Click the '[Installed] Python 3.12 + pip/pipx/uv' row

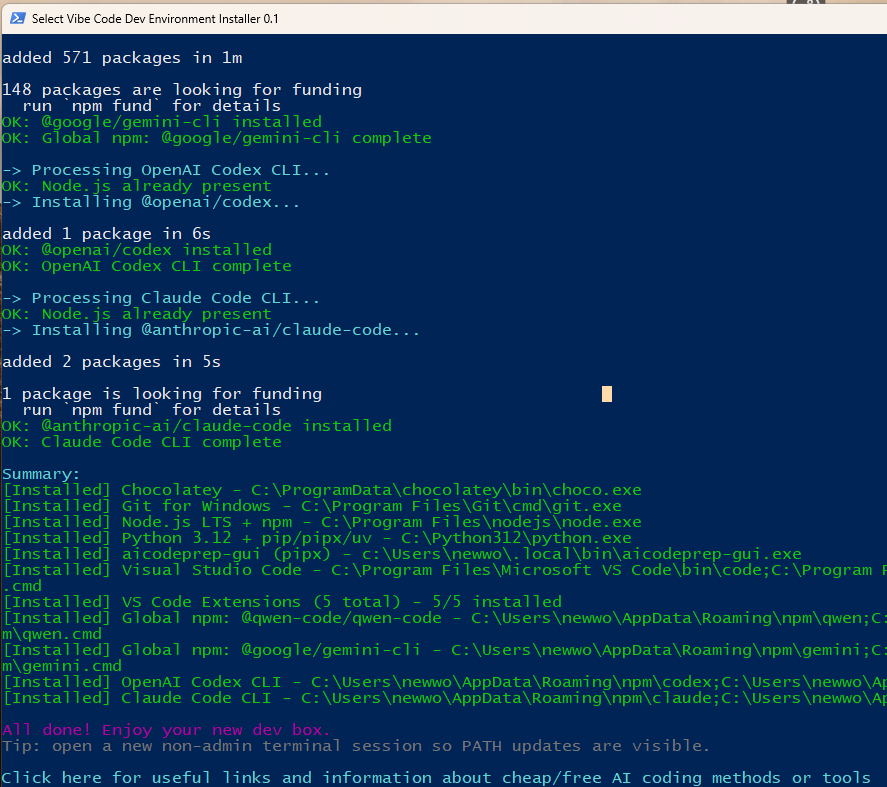pos(317,537)
